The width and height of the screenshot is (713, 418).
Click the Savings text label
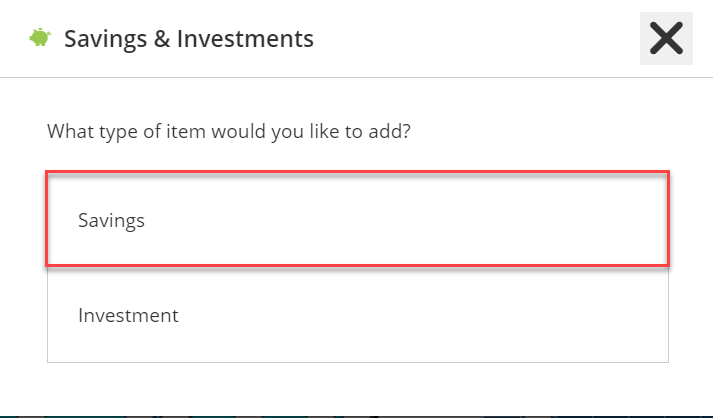[111, 221]
